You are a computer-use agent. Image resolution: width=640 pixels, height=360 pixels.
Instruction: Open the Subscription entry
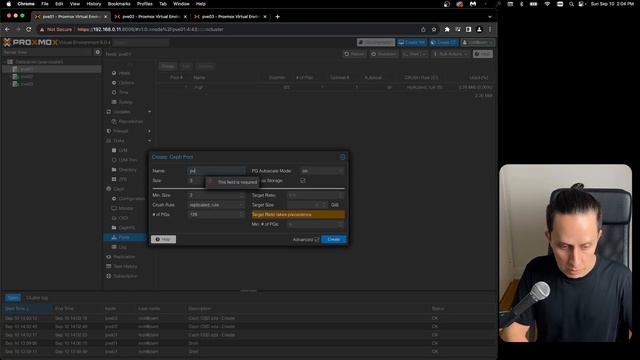pyautogui.click(x=125, y=276)
